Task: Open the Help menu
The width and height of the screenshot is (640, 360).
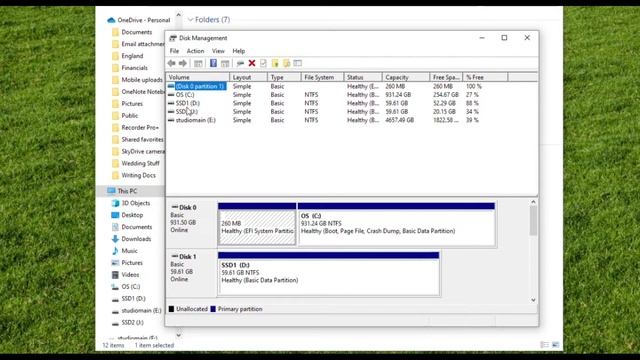Action: tap(239, 51)
